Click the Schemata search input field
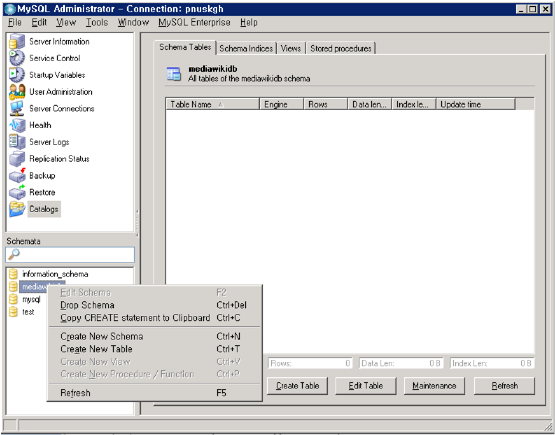Viewport: 555px width, 435px height. [x=70, y=254]
